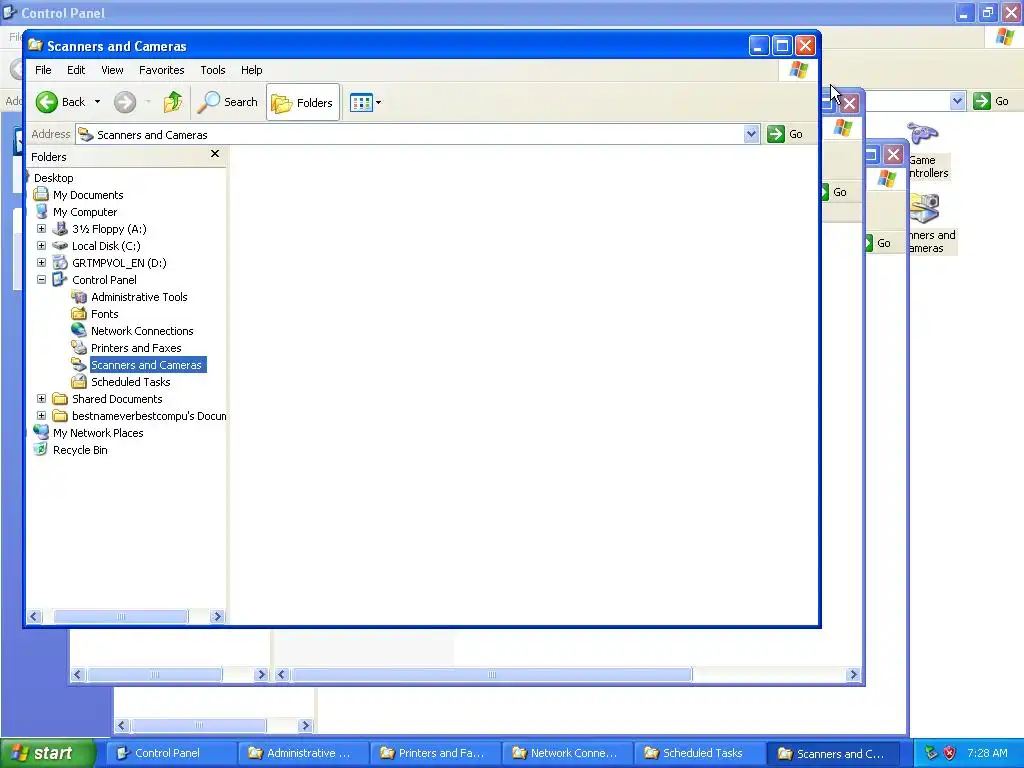
Task: Select Desktop in folder tree
Action: coord(54,178)
